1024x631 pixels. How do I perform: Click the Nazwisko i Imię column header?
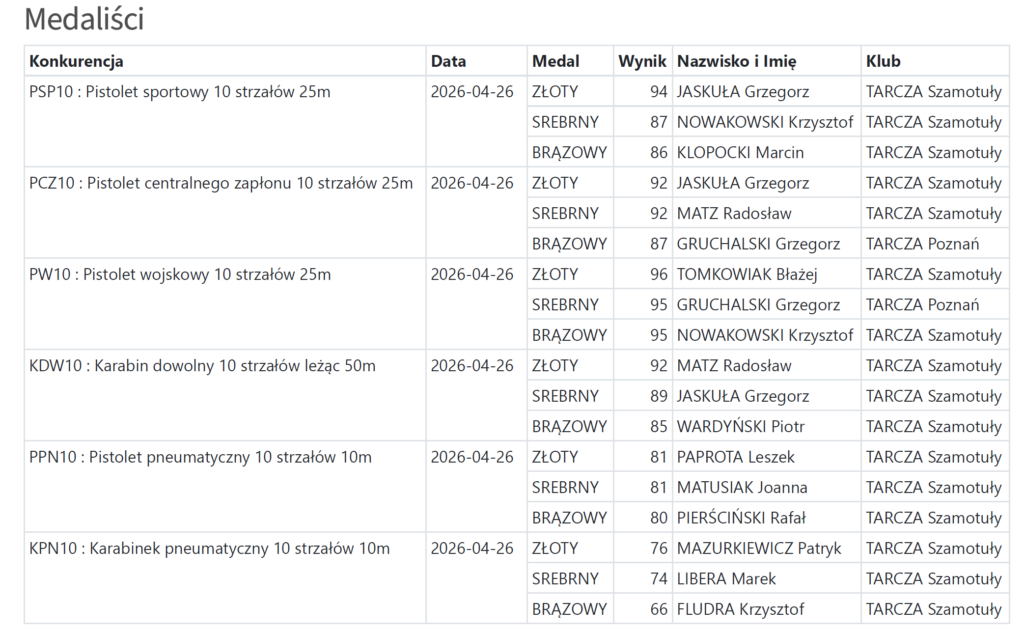[x=736, y=61]
